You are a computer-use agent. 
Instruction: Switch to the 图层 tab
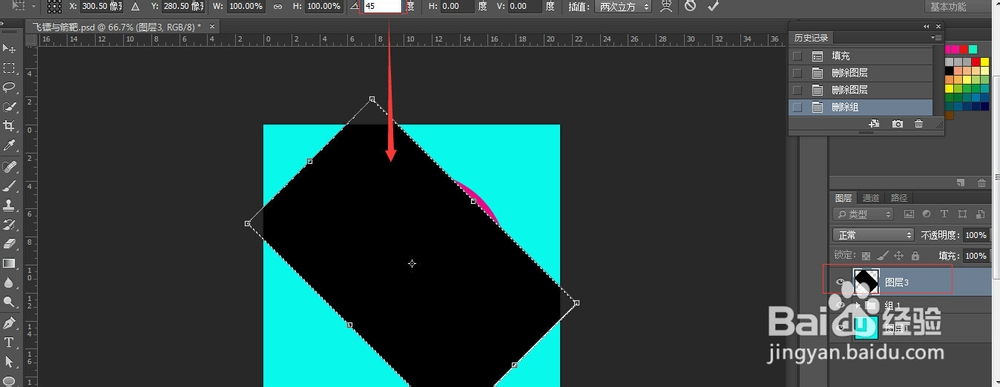[844, 198]
